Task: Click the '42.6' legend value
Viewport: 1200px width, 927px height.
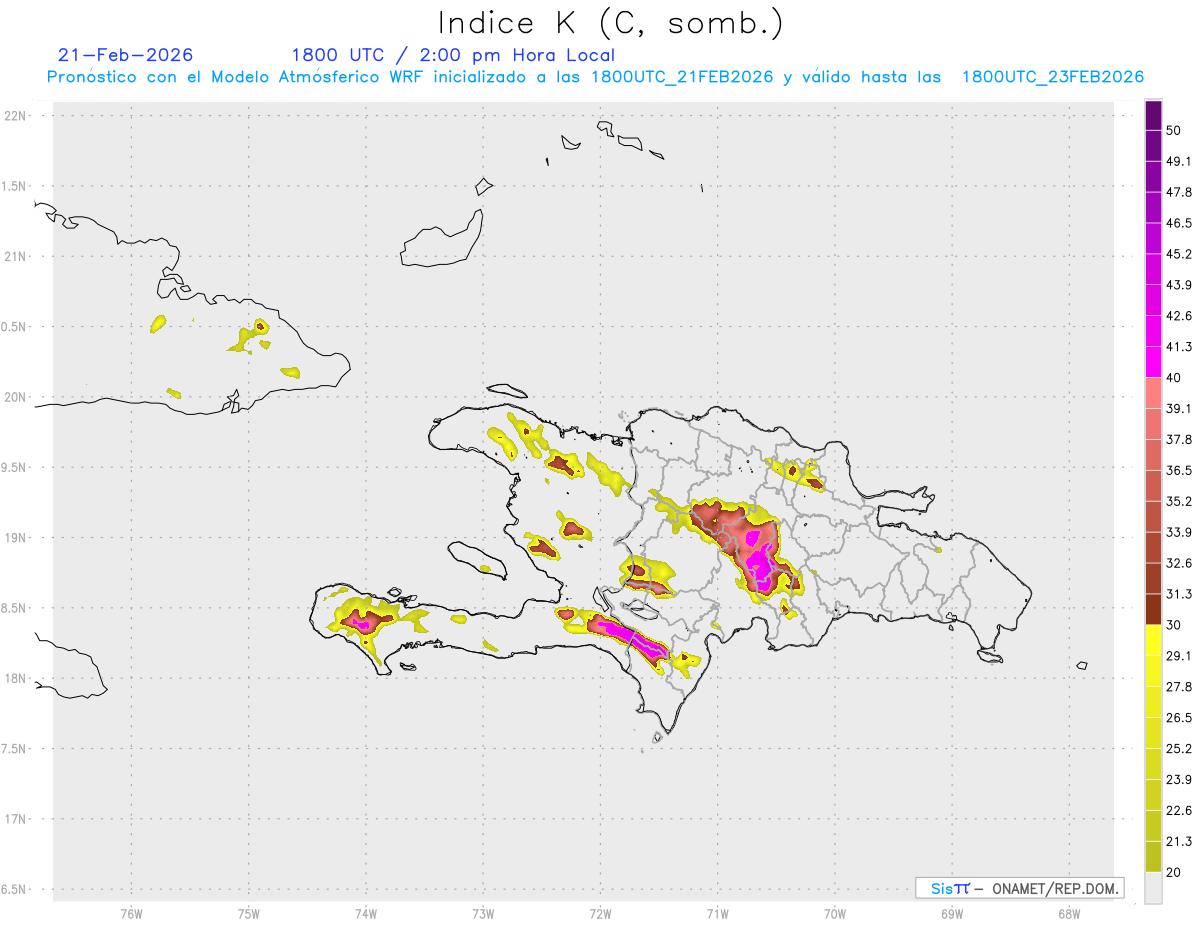Action: 1179,316
